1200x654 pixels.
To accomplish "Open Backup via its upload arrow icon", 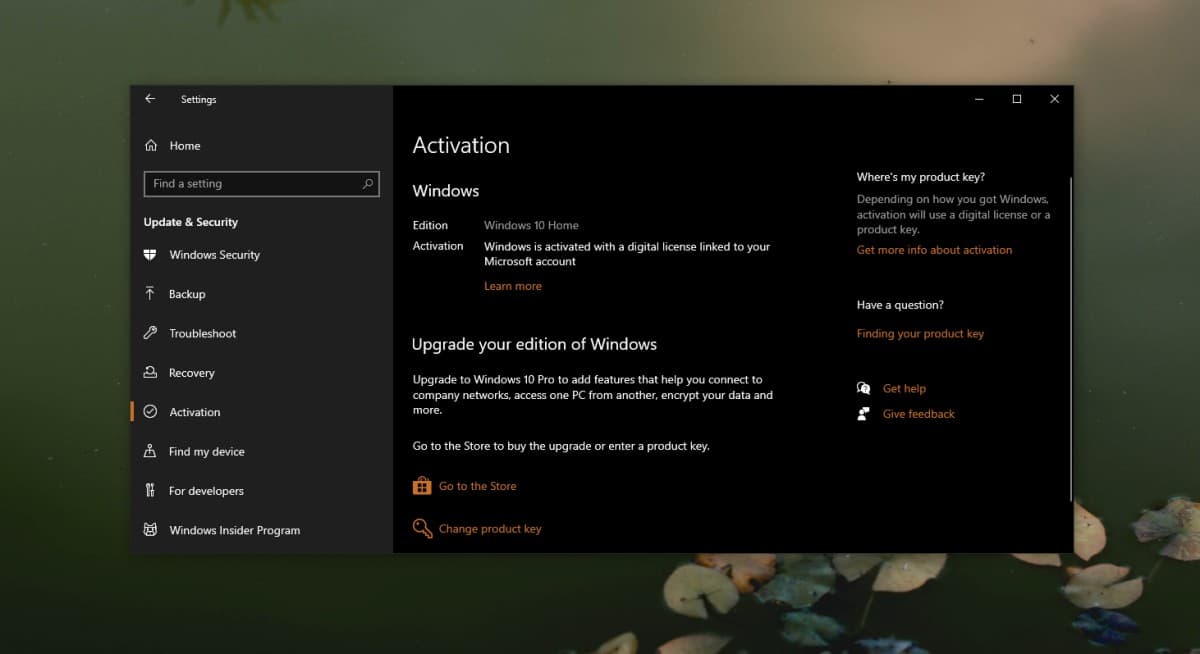I will pyautogui.click(x=150, y=294).
